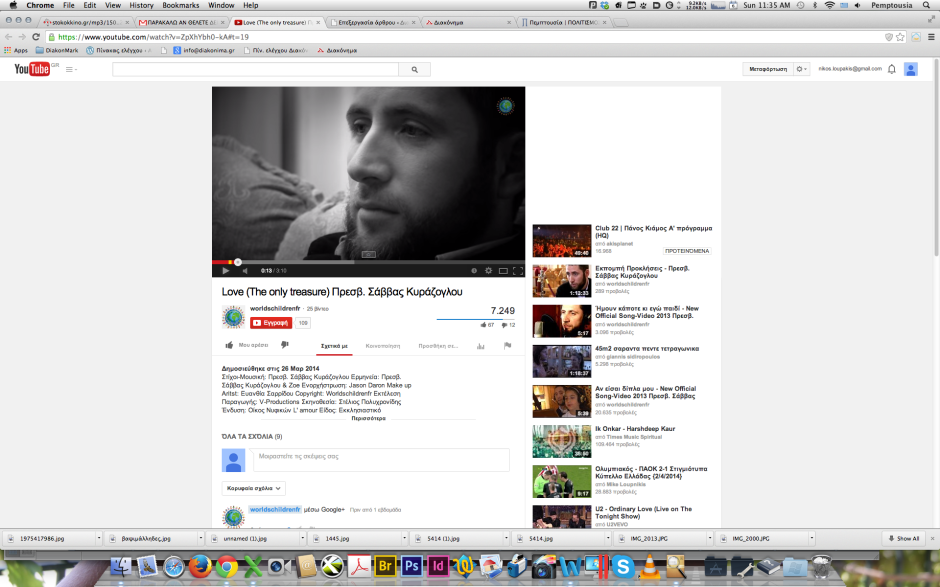Viewport: 940px width, 587px height.
Task: Open the YouTube guide menu dropdown
Action: pyautogui.click(x=71, y=69)
